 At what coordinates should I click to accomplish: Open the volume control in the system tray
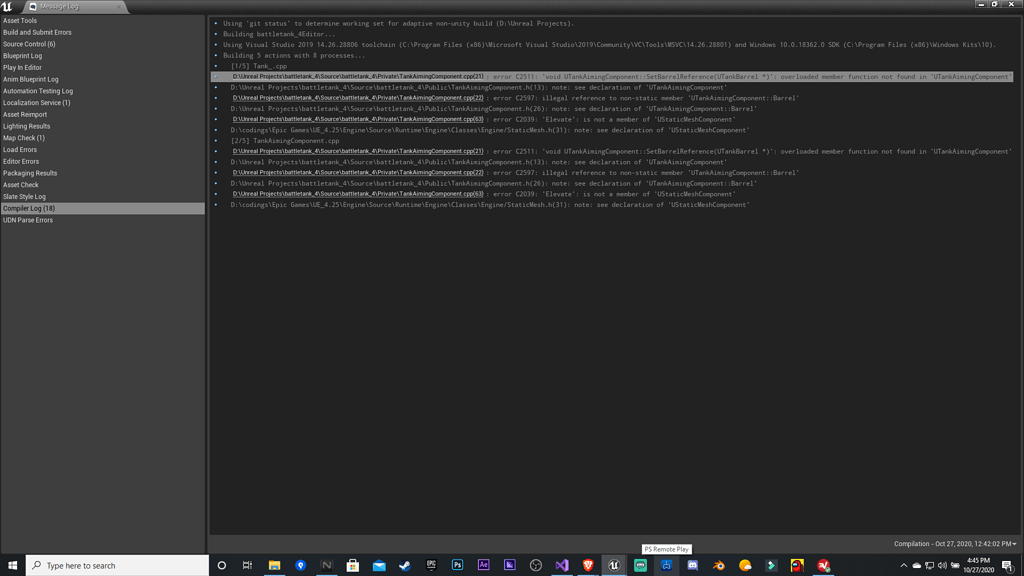point(942,566)
